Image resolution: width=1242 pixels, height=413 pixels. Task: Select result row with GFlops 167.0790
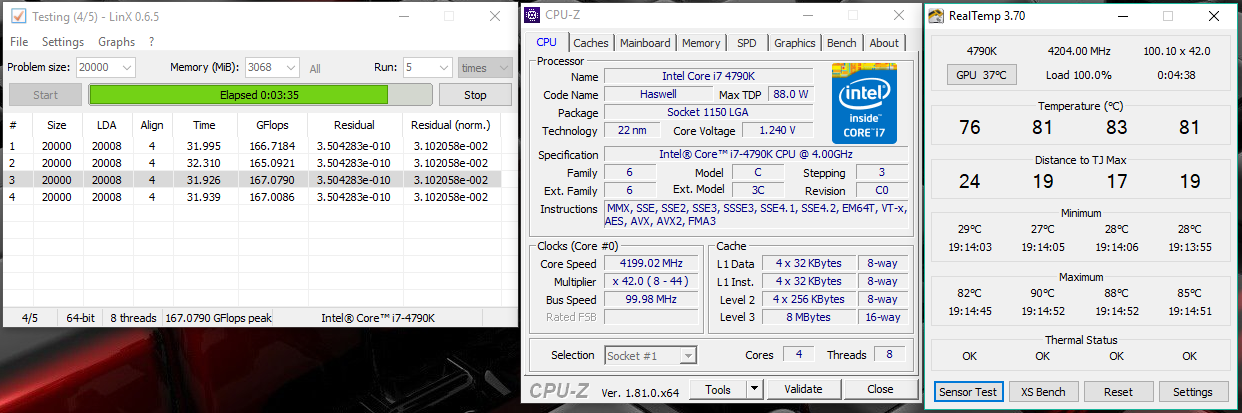pyautogui.click(x=251, y=179)
